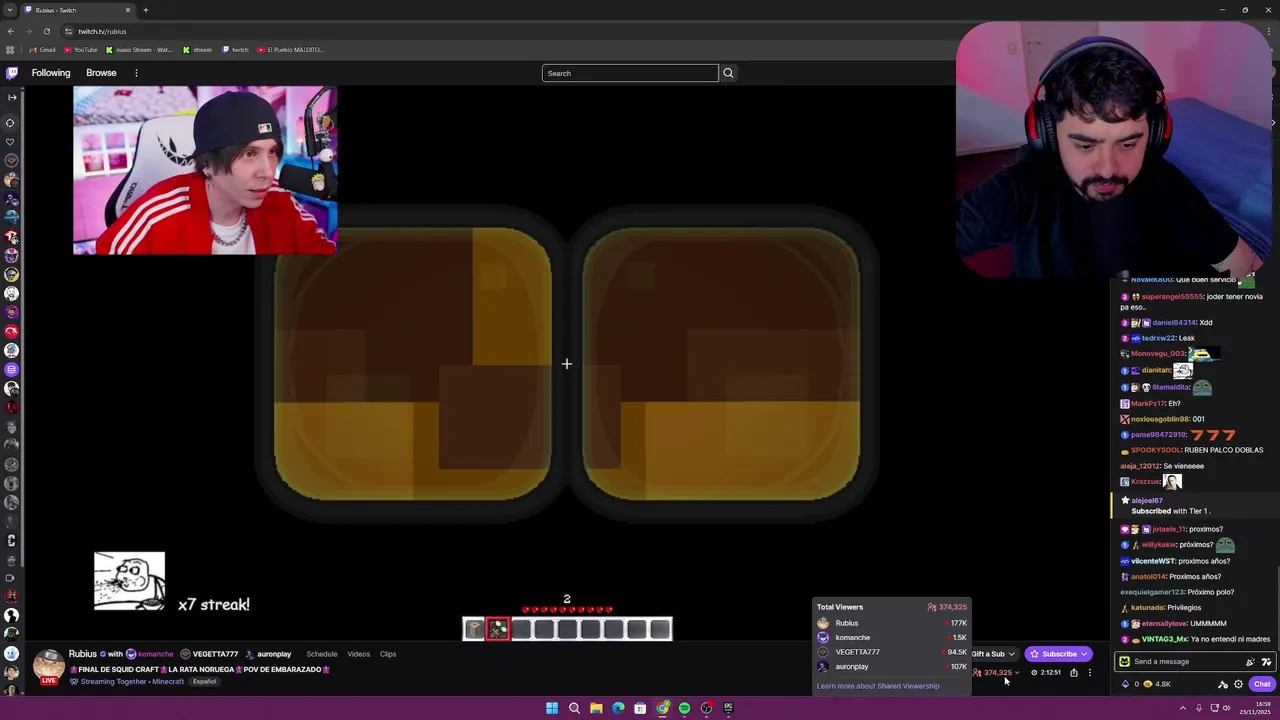Open File Explorer from taskbar

tap(596, 708)
